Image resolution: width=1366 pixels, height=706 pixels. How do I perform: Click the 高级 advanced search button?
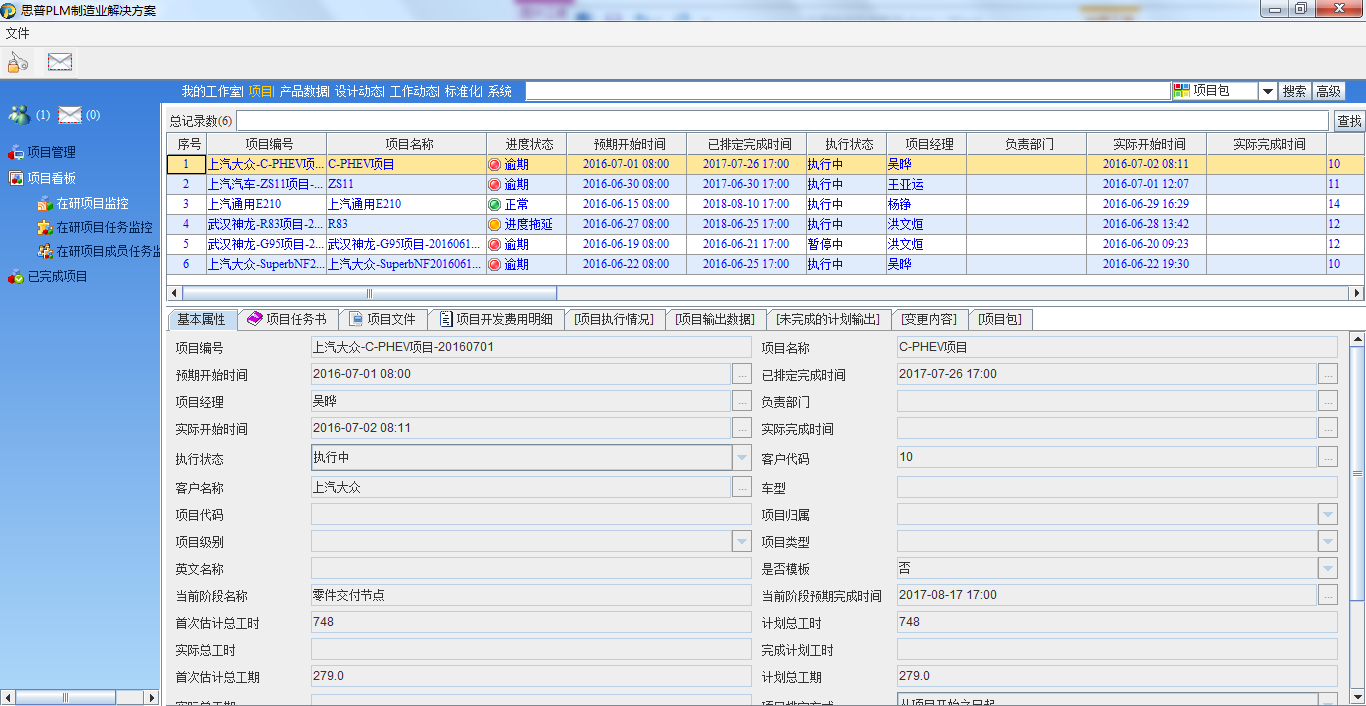click(x=1328, y=91)
